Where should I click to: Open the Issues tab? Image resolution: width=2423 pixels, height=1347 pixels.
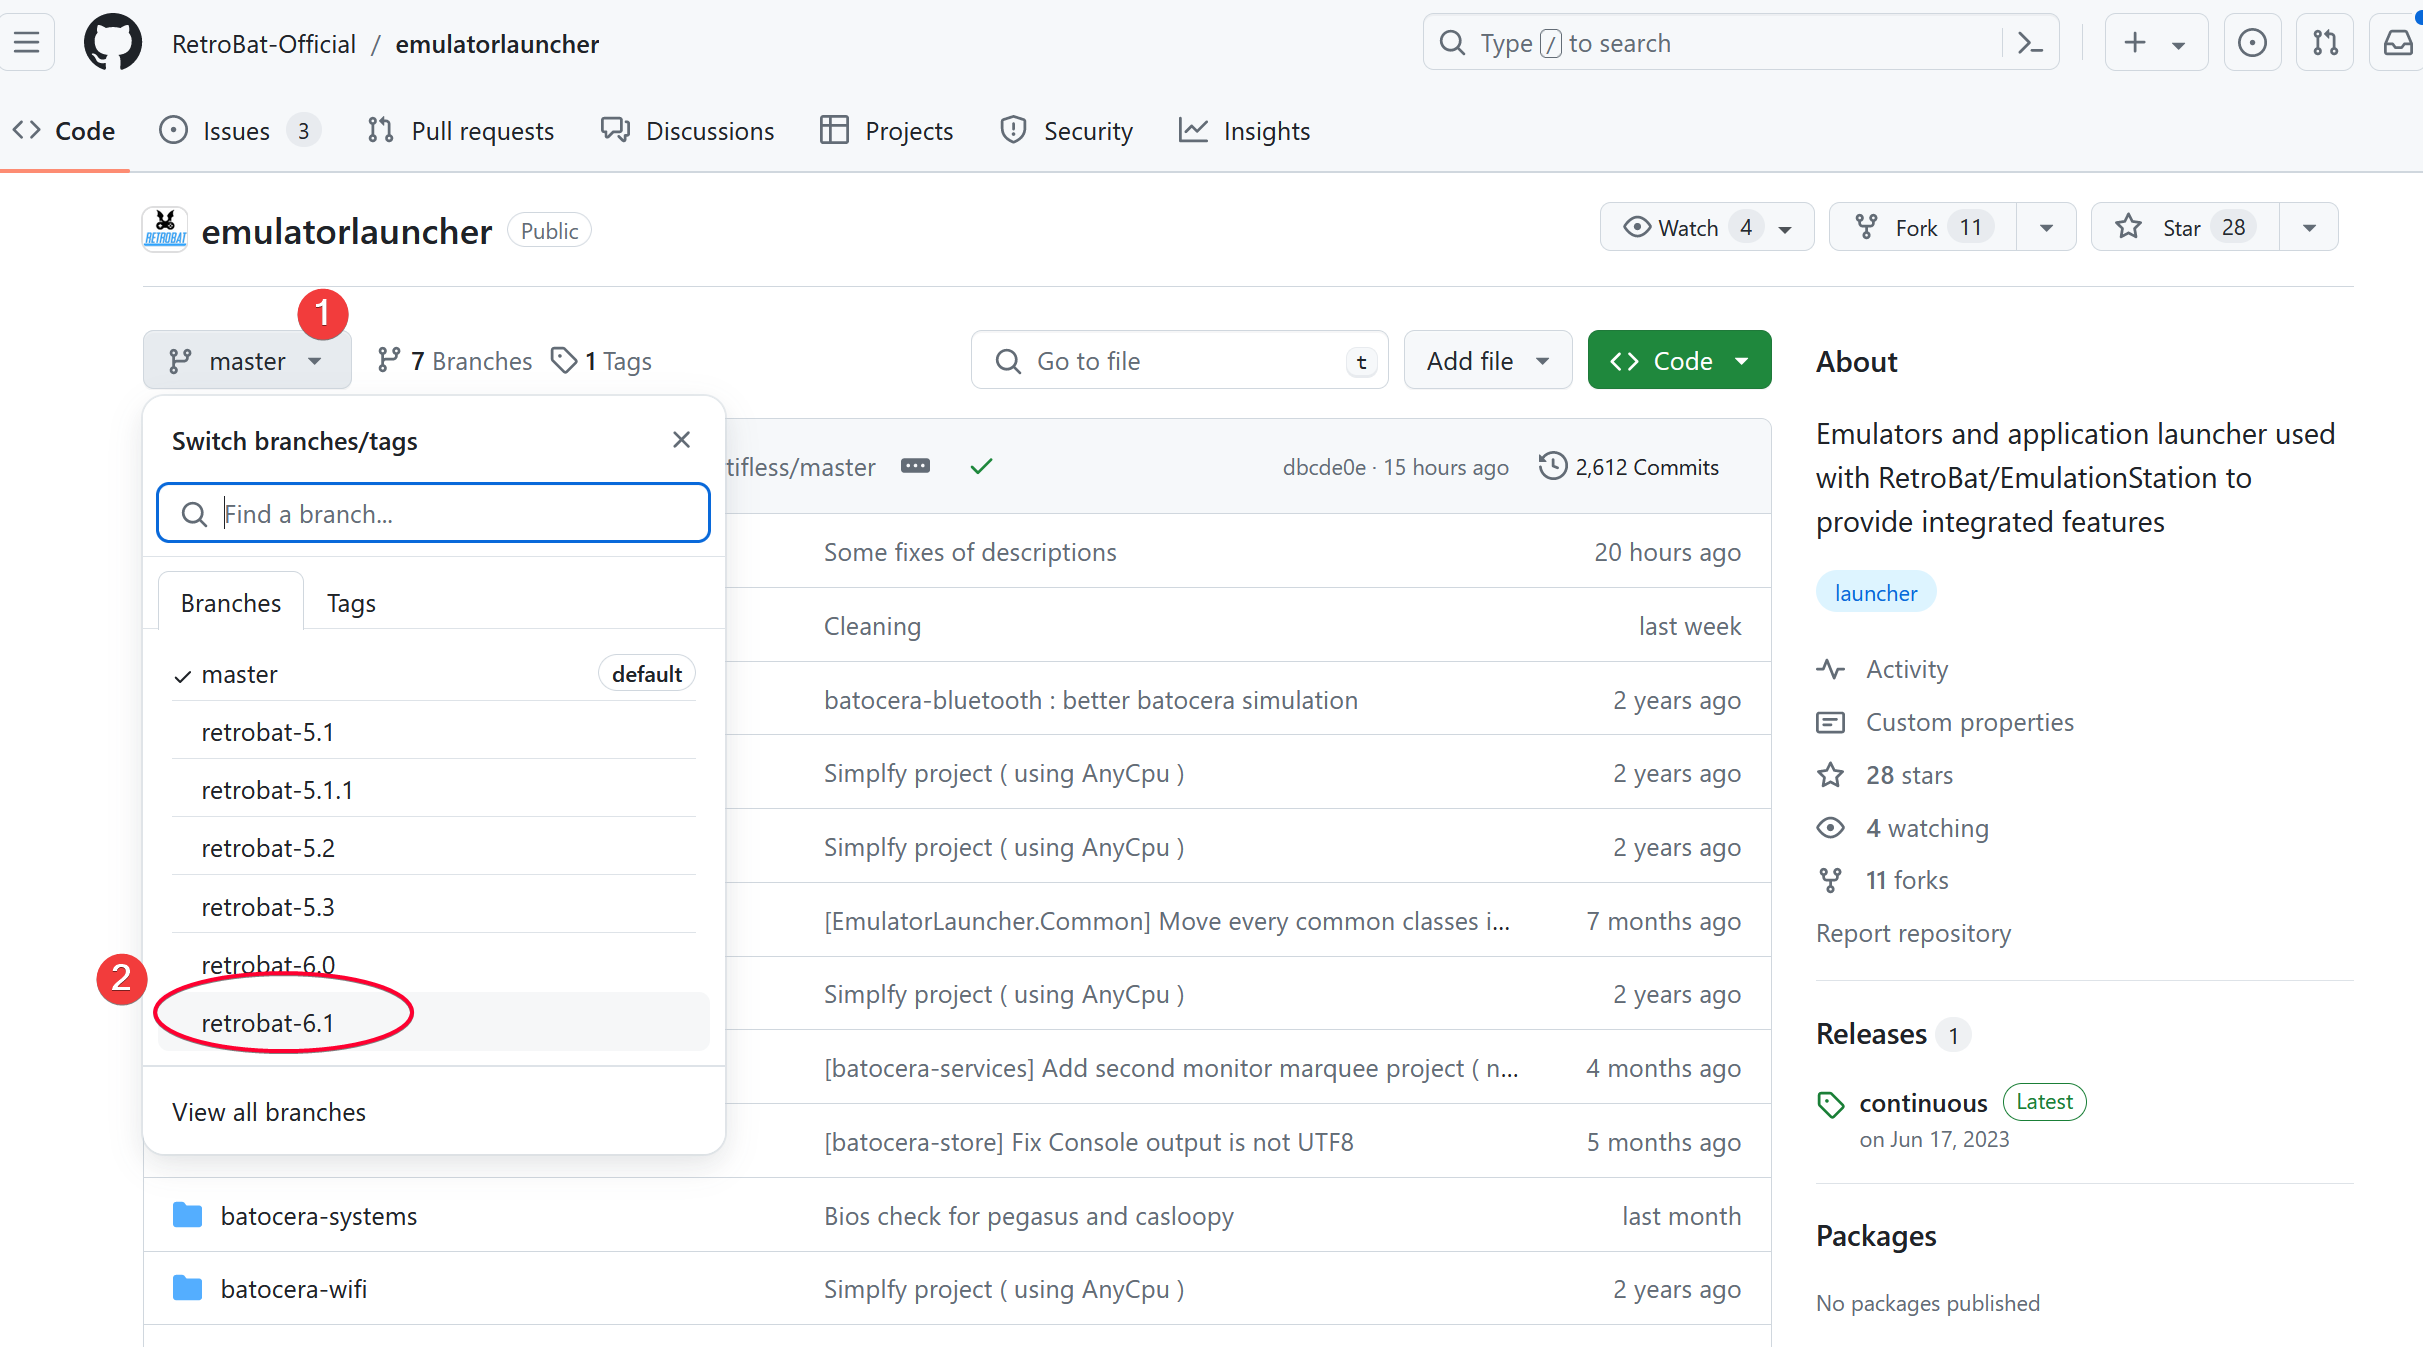pyautogui.click(x=239, y=131)
